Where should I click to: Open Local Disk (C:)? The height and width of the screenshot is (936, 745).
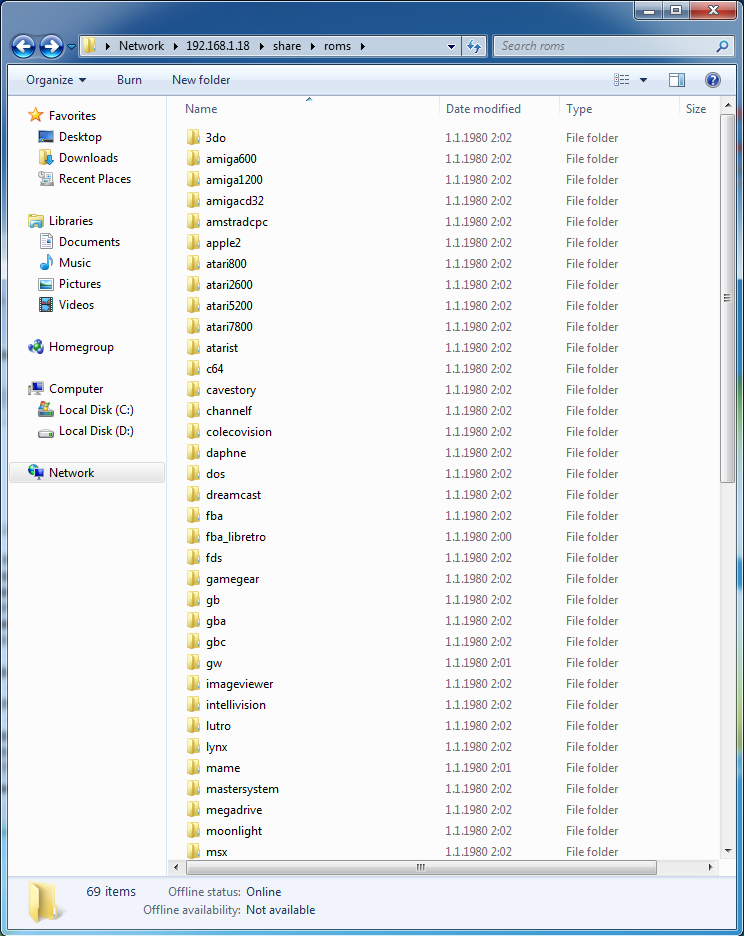pos(96,410)
